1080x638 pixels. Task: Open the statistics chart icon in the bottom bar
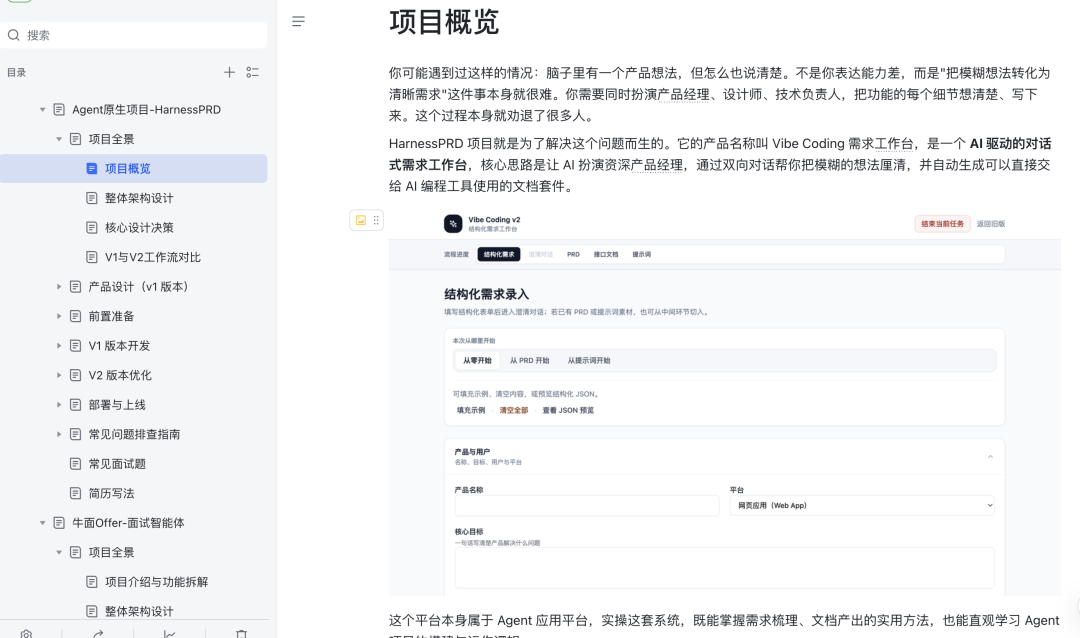click(169, 634)
